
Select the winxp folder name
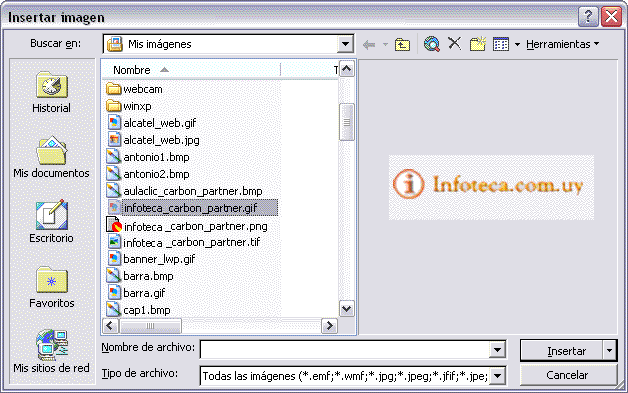coord(137,106)
